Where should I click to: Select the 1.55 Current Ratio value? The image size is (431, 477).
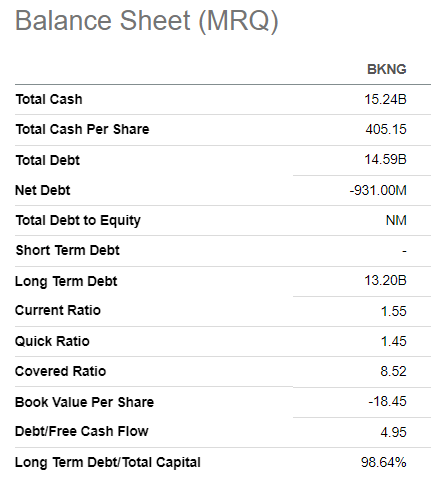[394, 311]
